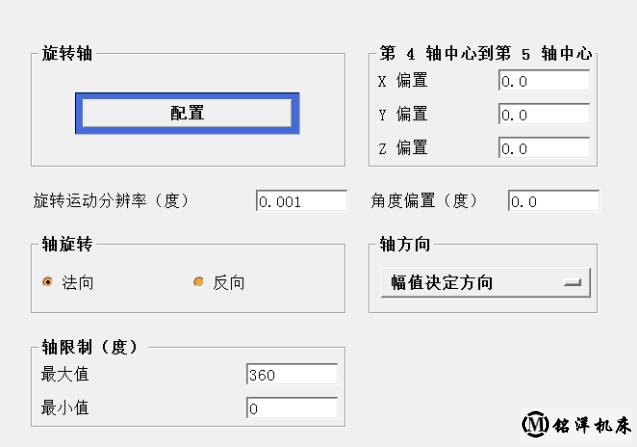Click the 第 4 轴中心到第 5 轴中心 heading

pyautogui.click(x=486, y=54)
